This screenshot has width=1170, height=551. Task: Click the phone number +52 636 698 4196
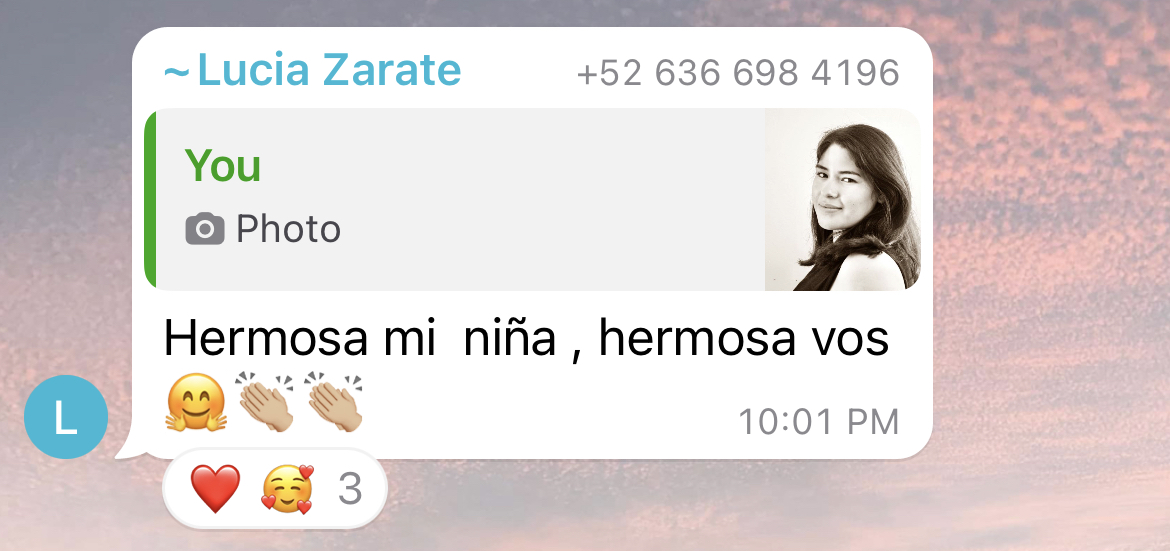coord(738,72)
